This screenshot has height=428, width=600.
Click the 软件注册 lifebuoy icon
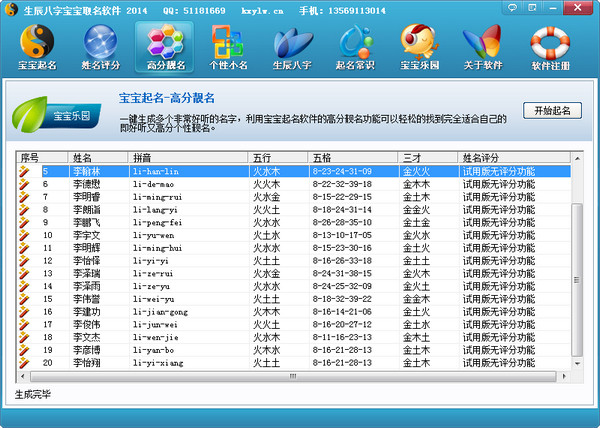[549, 47]
